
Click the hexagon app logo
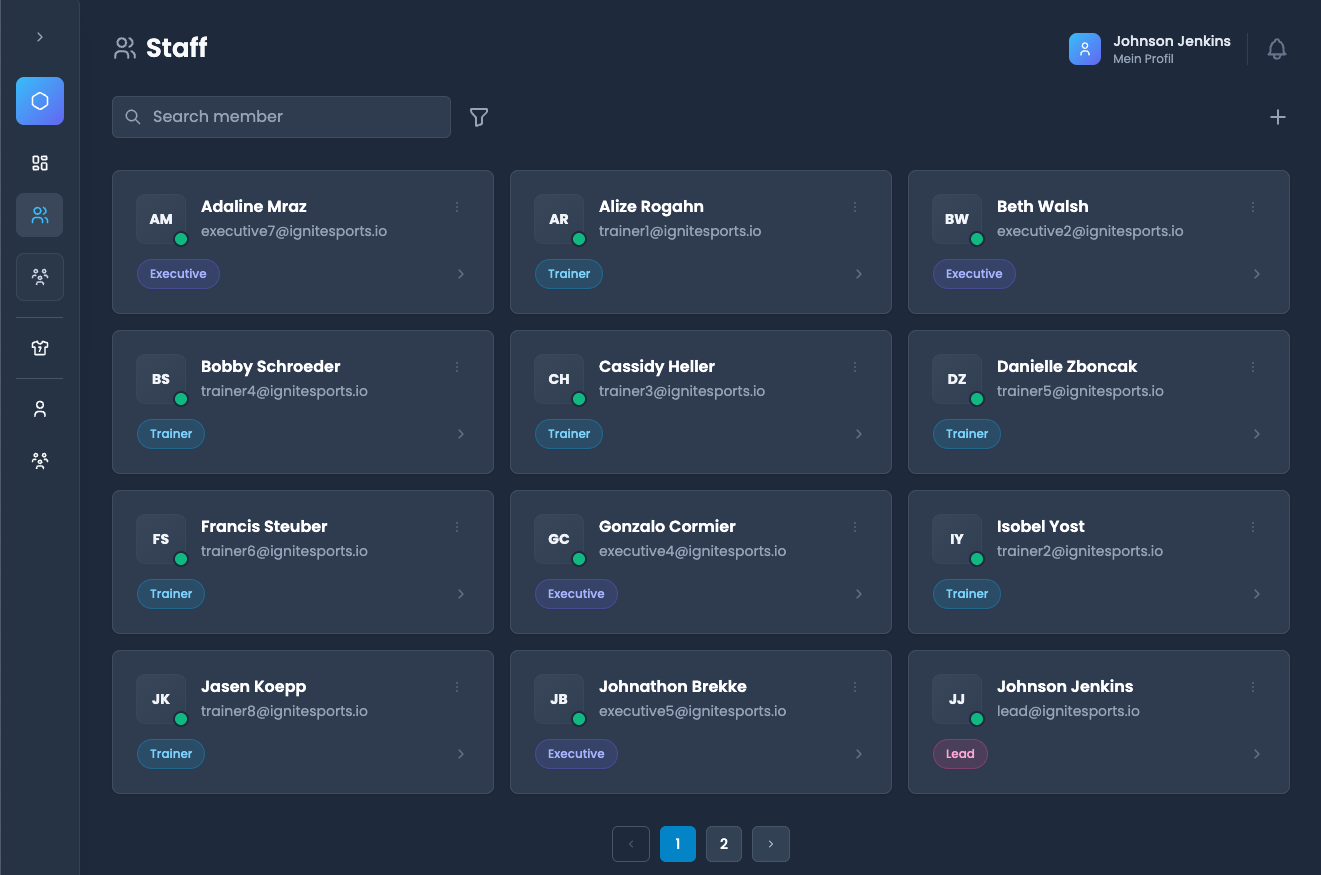click(40, 101)
